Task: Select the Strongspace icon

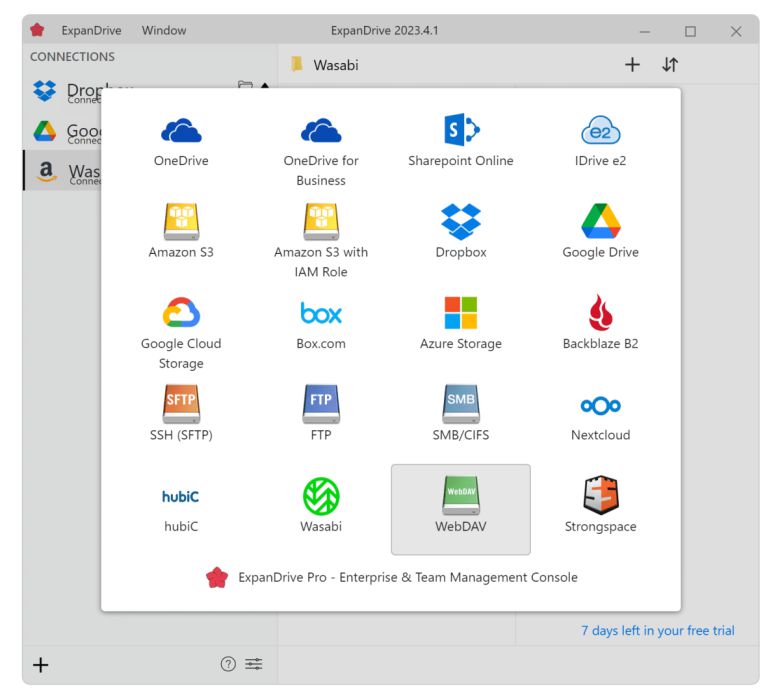Action: pos(600,496)
